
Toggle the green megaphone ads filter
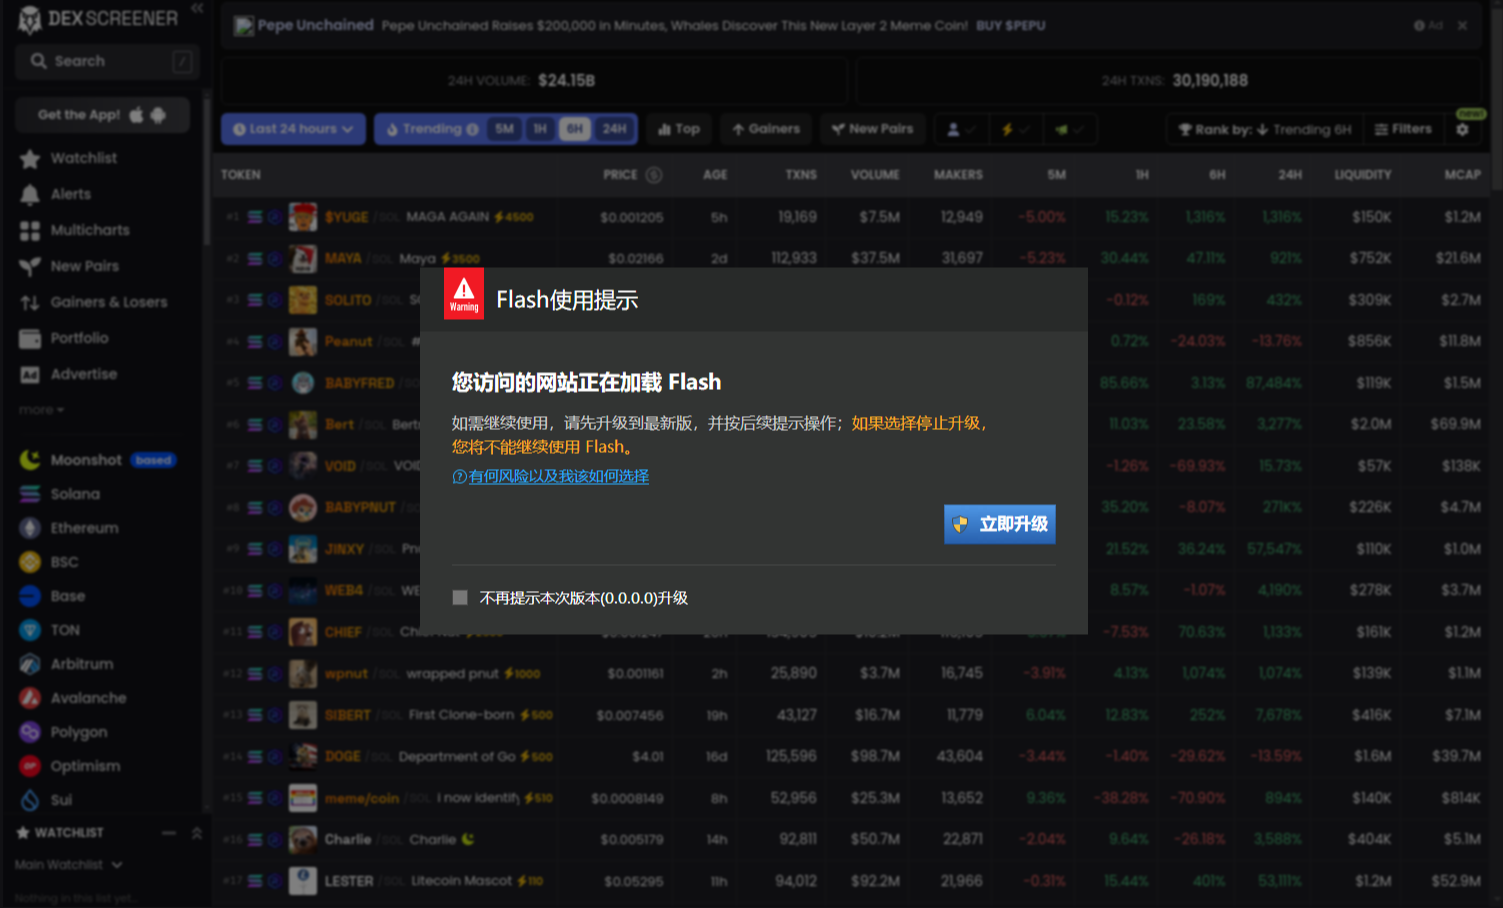1069,129
